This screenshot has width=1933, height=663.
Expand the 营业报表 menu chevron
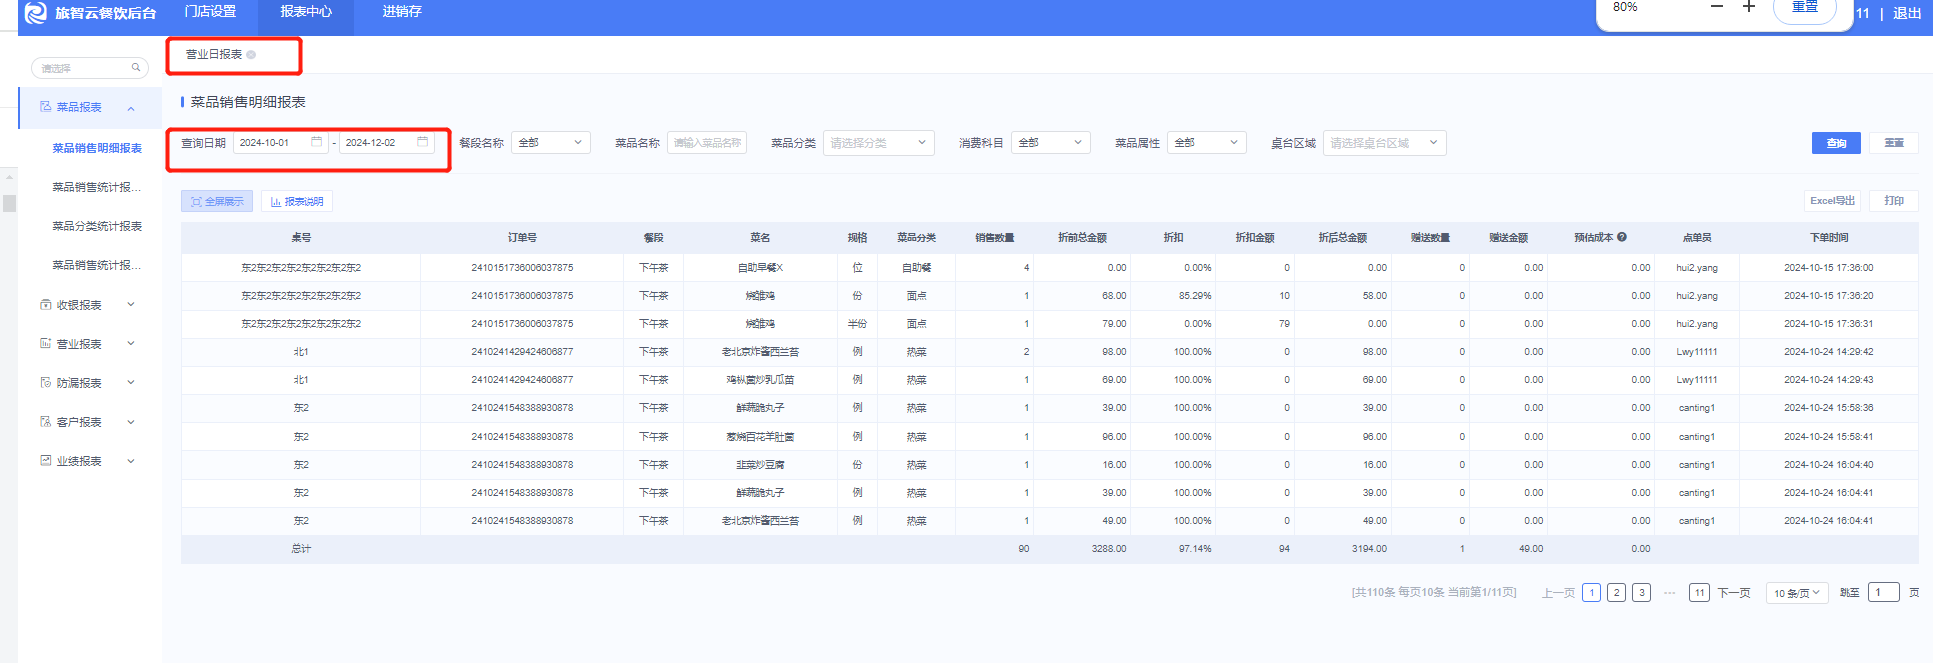tap(131, 344)
